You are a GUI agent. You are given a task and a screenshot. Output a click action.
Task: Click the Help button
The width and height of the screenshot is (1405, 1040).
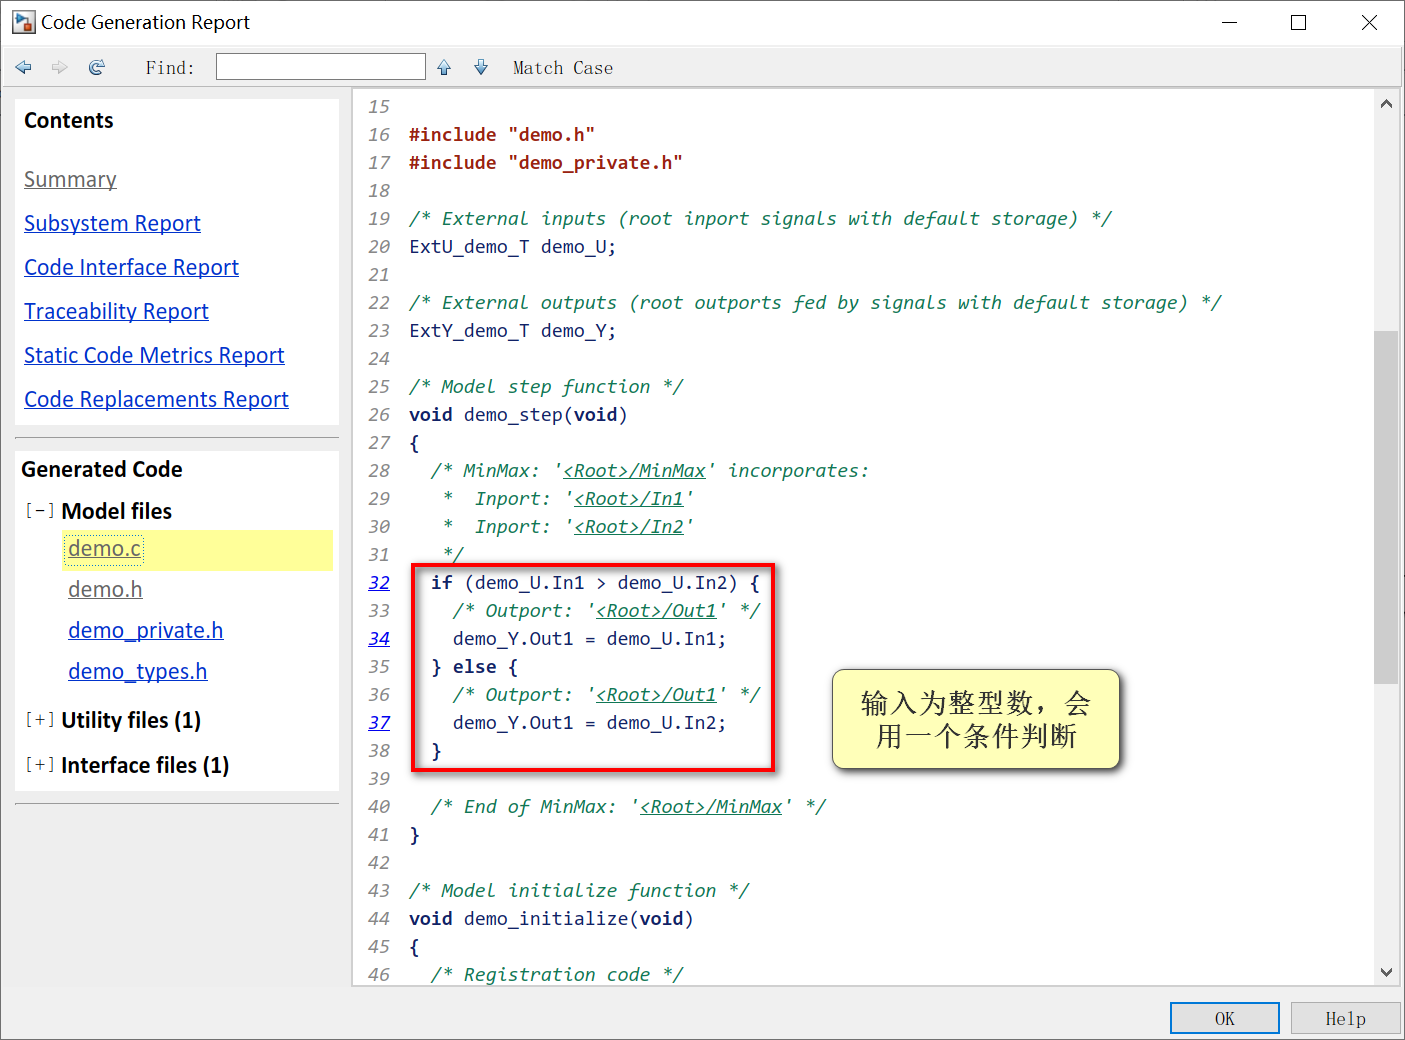pos(1345,1018)
